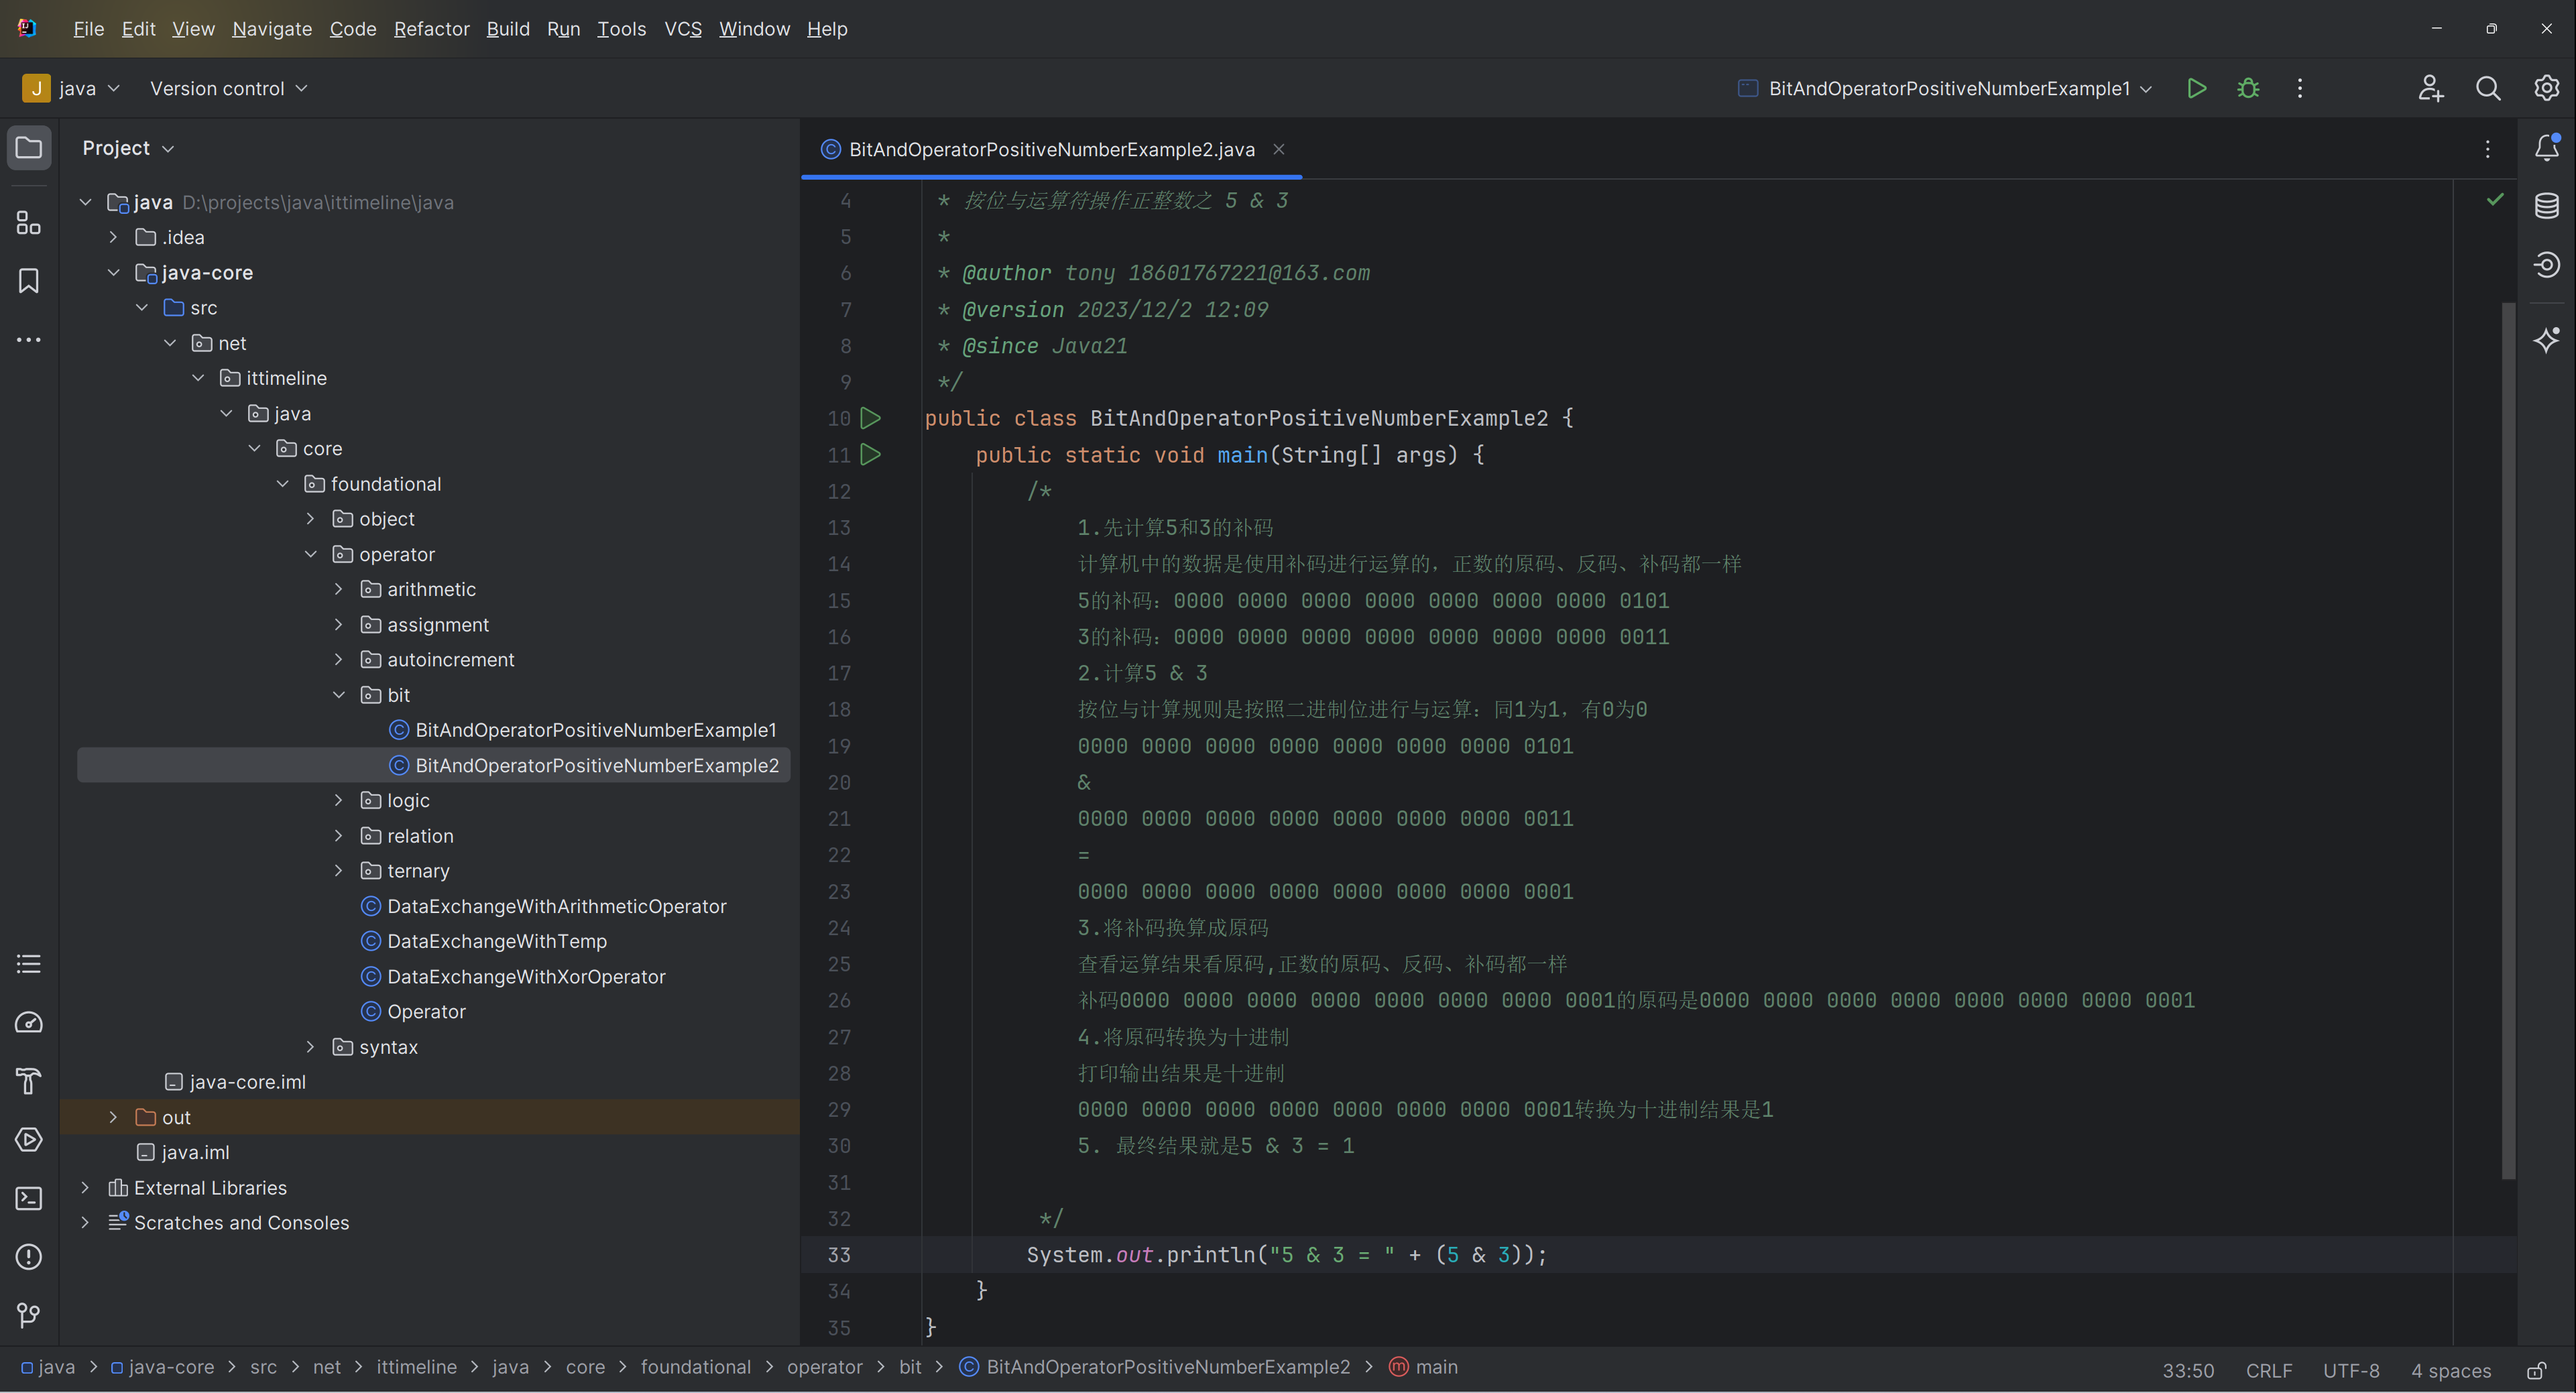Click the editor vertical scrollbar
This screenshot has height=1393, width=2576.
tap(2508, 740)
